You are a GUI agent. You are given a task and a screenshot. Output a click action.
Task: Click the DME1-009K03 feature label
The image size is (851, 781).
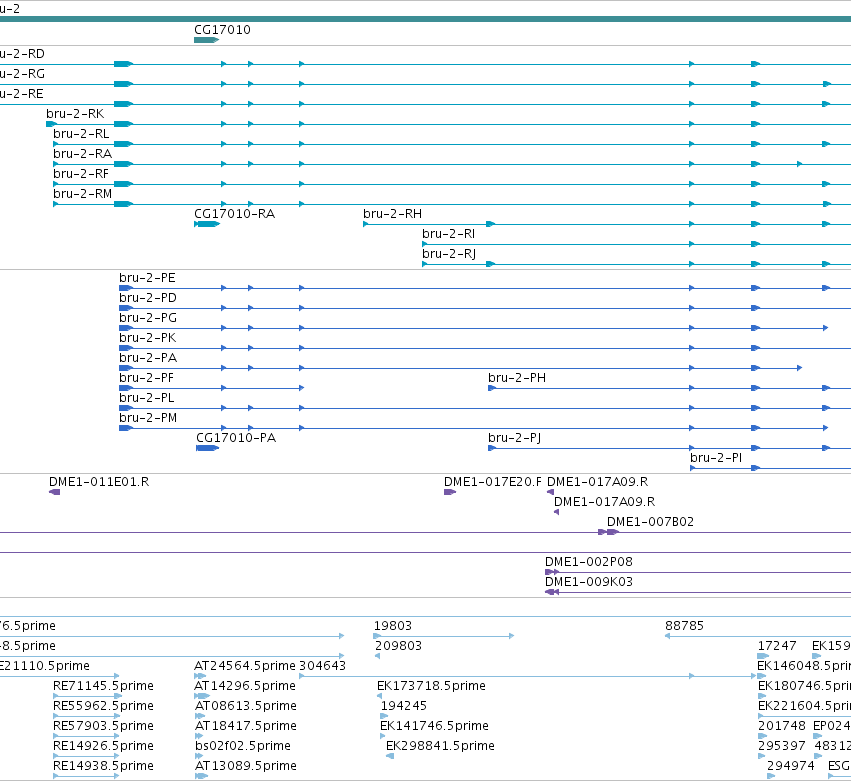(x=588, y=582)
